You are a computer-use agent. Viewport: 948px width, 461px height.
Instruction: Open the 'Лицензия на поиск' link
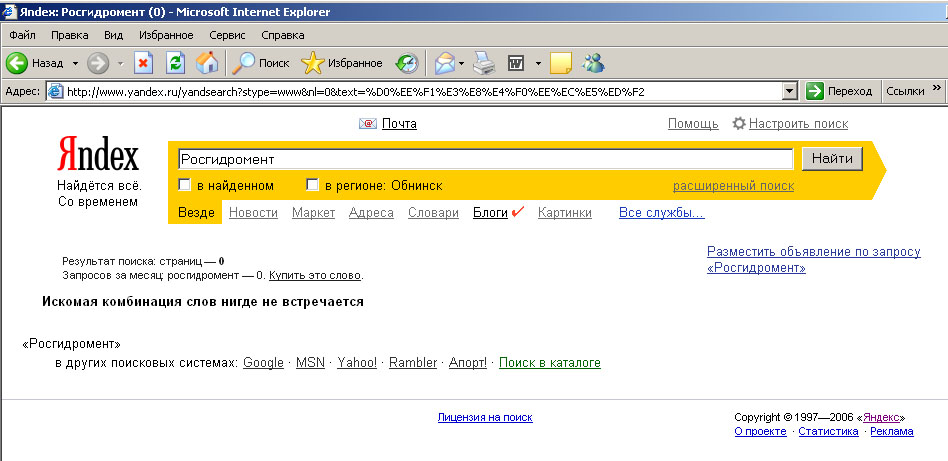pyautogui.click(x=485, y=417)
